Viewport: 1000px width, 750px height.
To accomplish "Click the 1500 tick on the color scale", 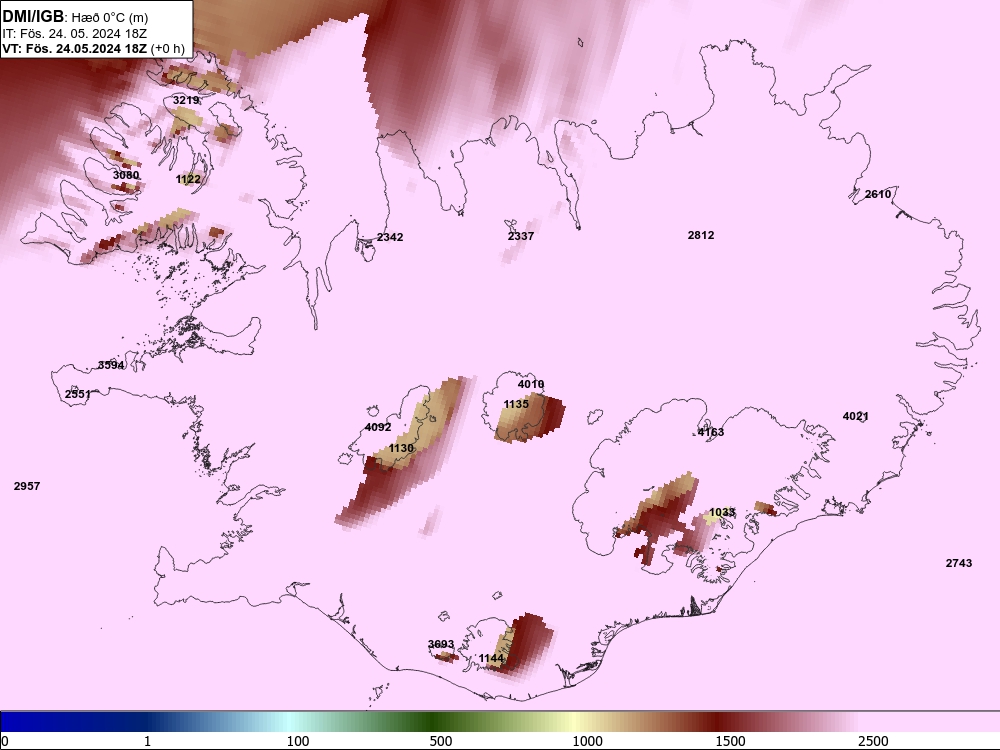I will point(730,741).
